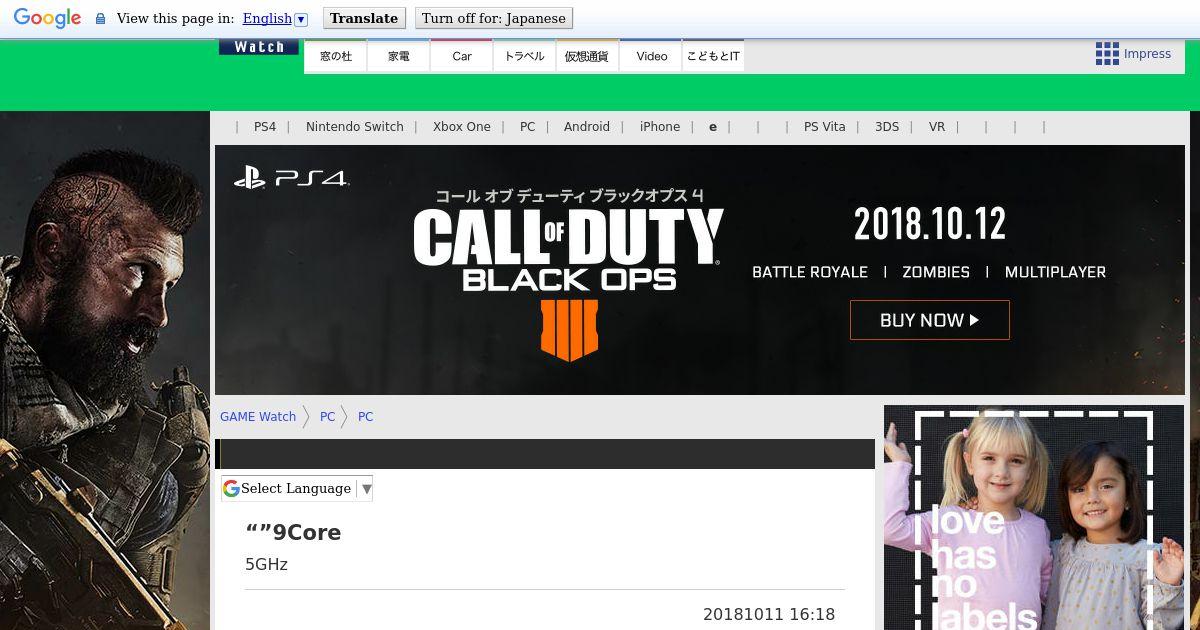The height and width of the screenshot is (630, 1200).
Task: Open the Car tab
Action: [x=462, y=56]
